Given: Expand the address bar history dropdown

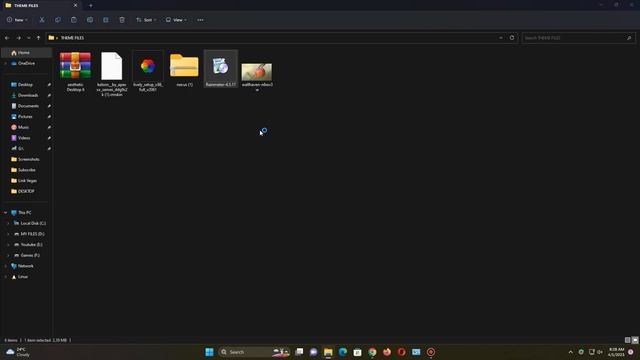Looking at the screenshot, I should coord(501,38).
